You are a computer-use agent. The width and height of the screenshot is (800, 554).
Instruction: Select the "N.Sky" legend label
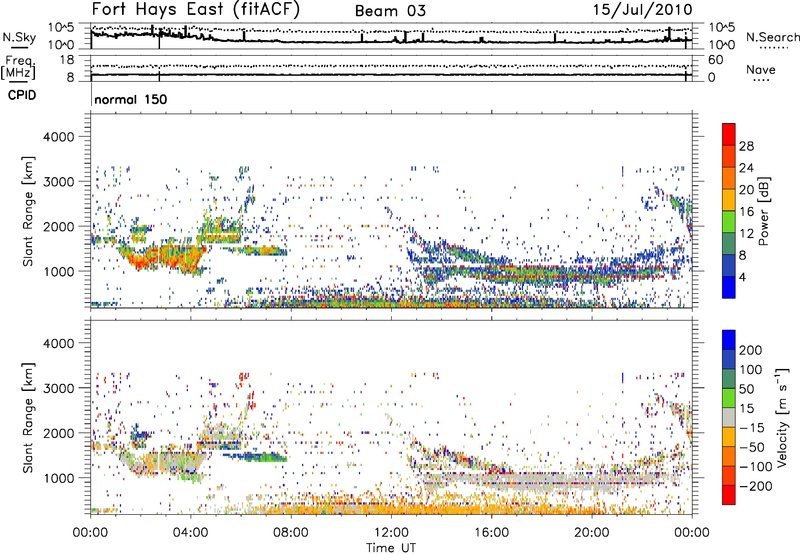19,37
